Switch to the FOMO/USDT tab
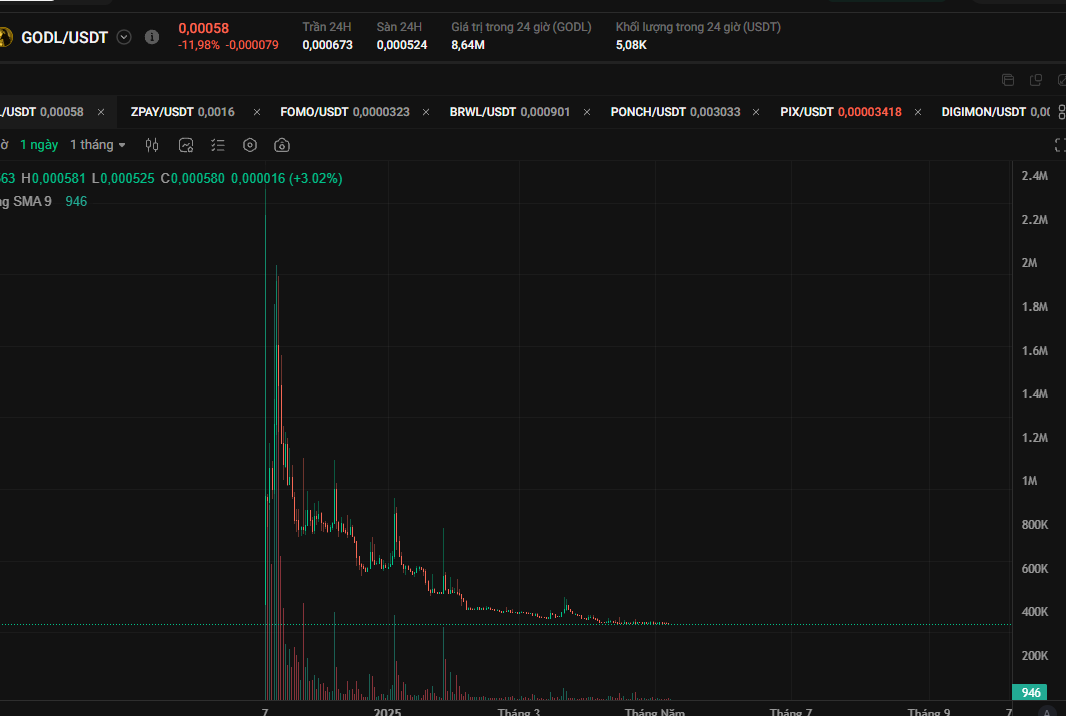 click(x=345, y=112)
